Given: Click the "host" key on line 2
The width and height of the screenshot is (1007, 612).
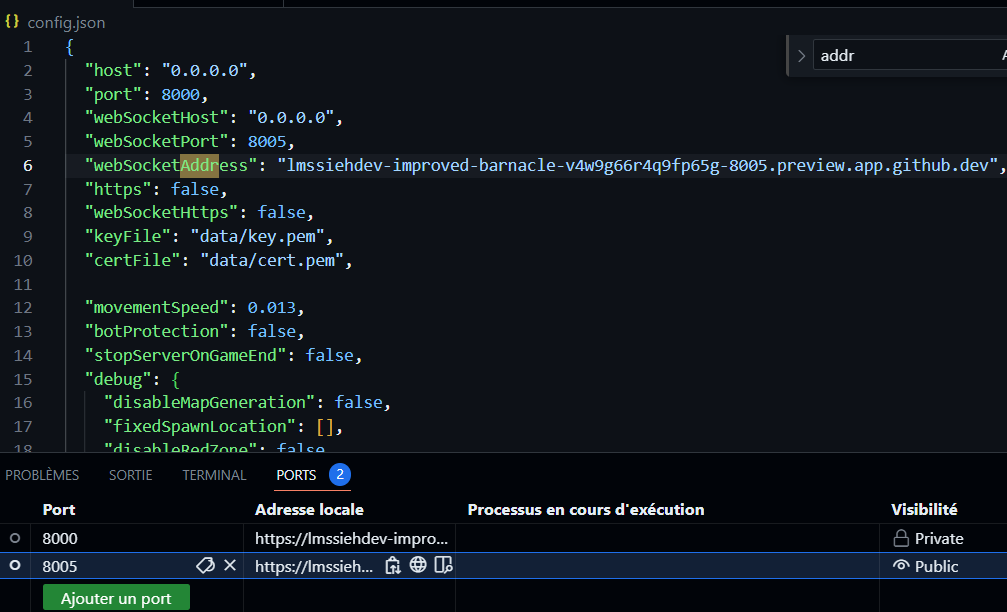Looking at the screenshot, I should pos(113,71).
